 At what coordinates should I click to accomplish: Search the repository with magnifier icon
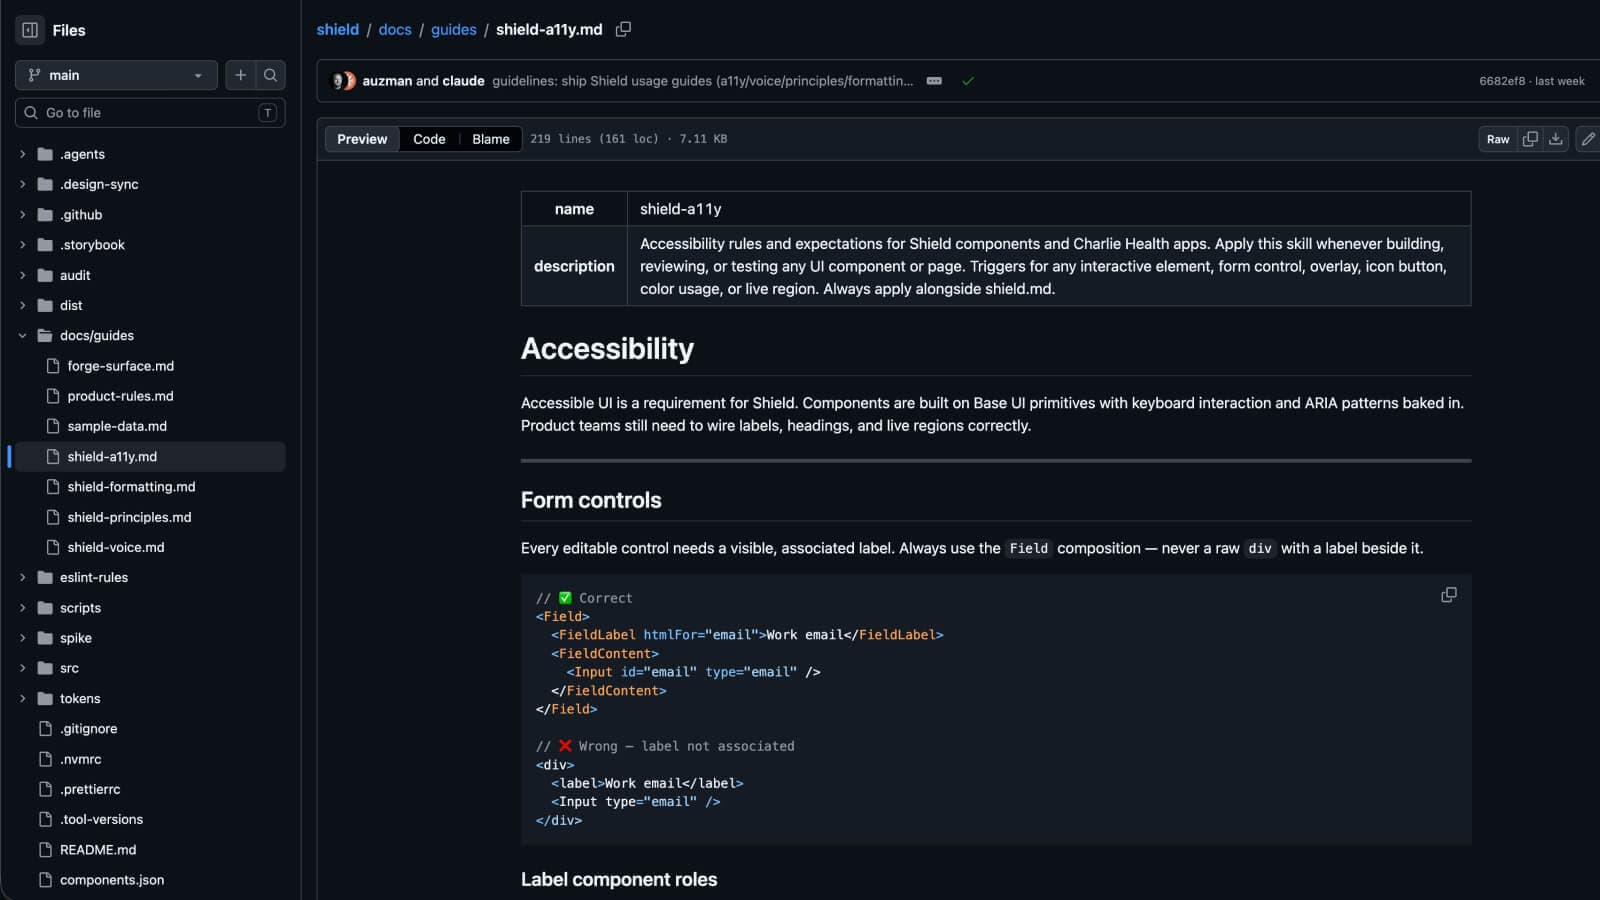[x=270, y=75]
